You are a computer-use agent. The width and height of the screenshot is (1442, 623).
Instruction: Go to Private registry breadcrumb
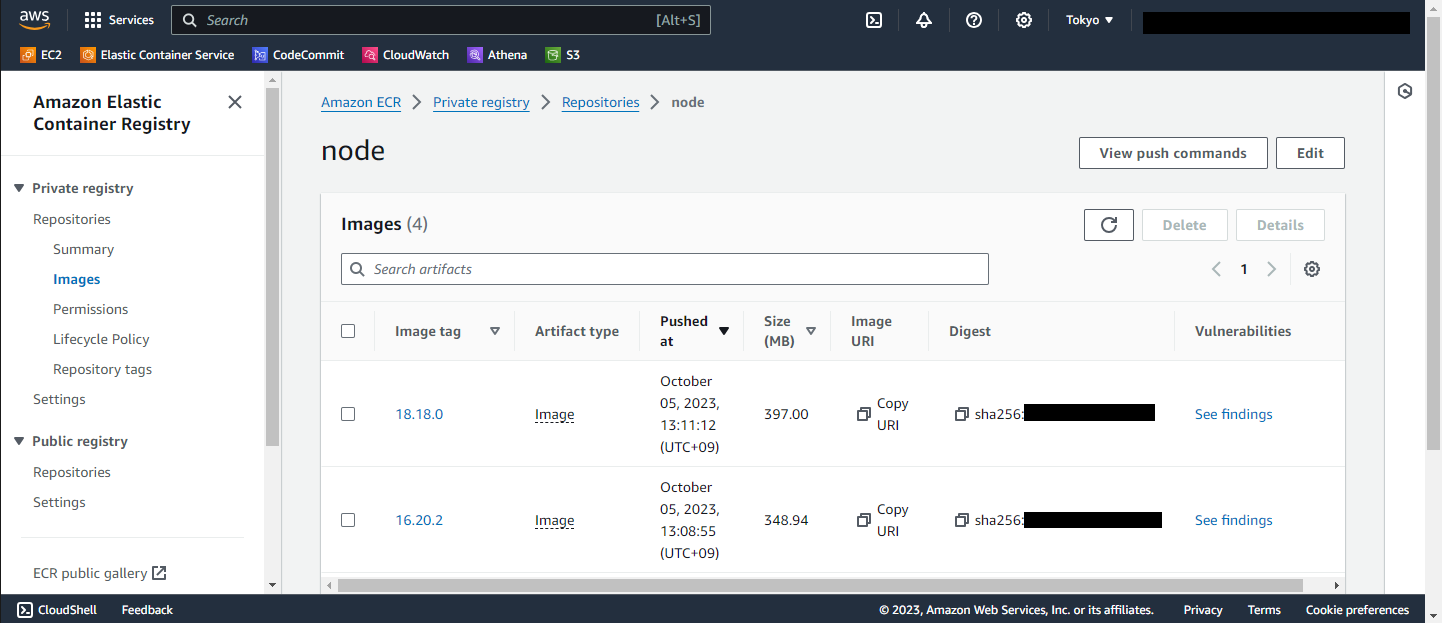pyautogui.click(x=481, y=102)
